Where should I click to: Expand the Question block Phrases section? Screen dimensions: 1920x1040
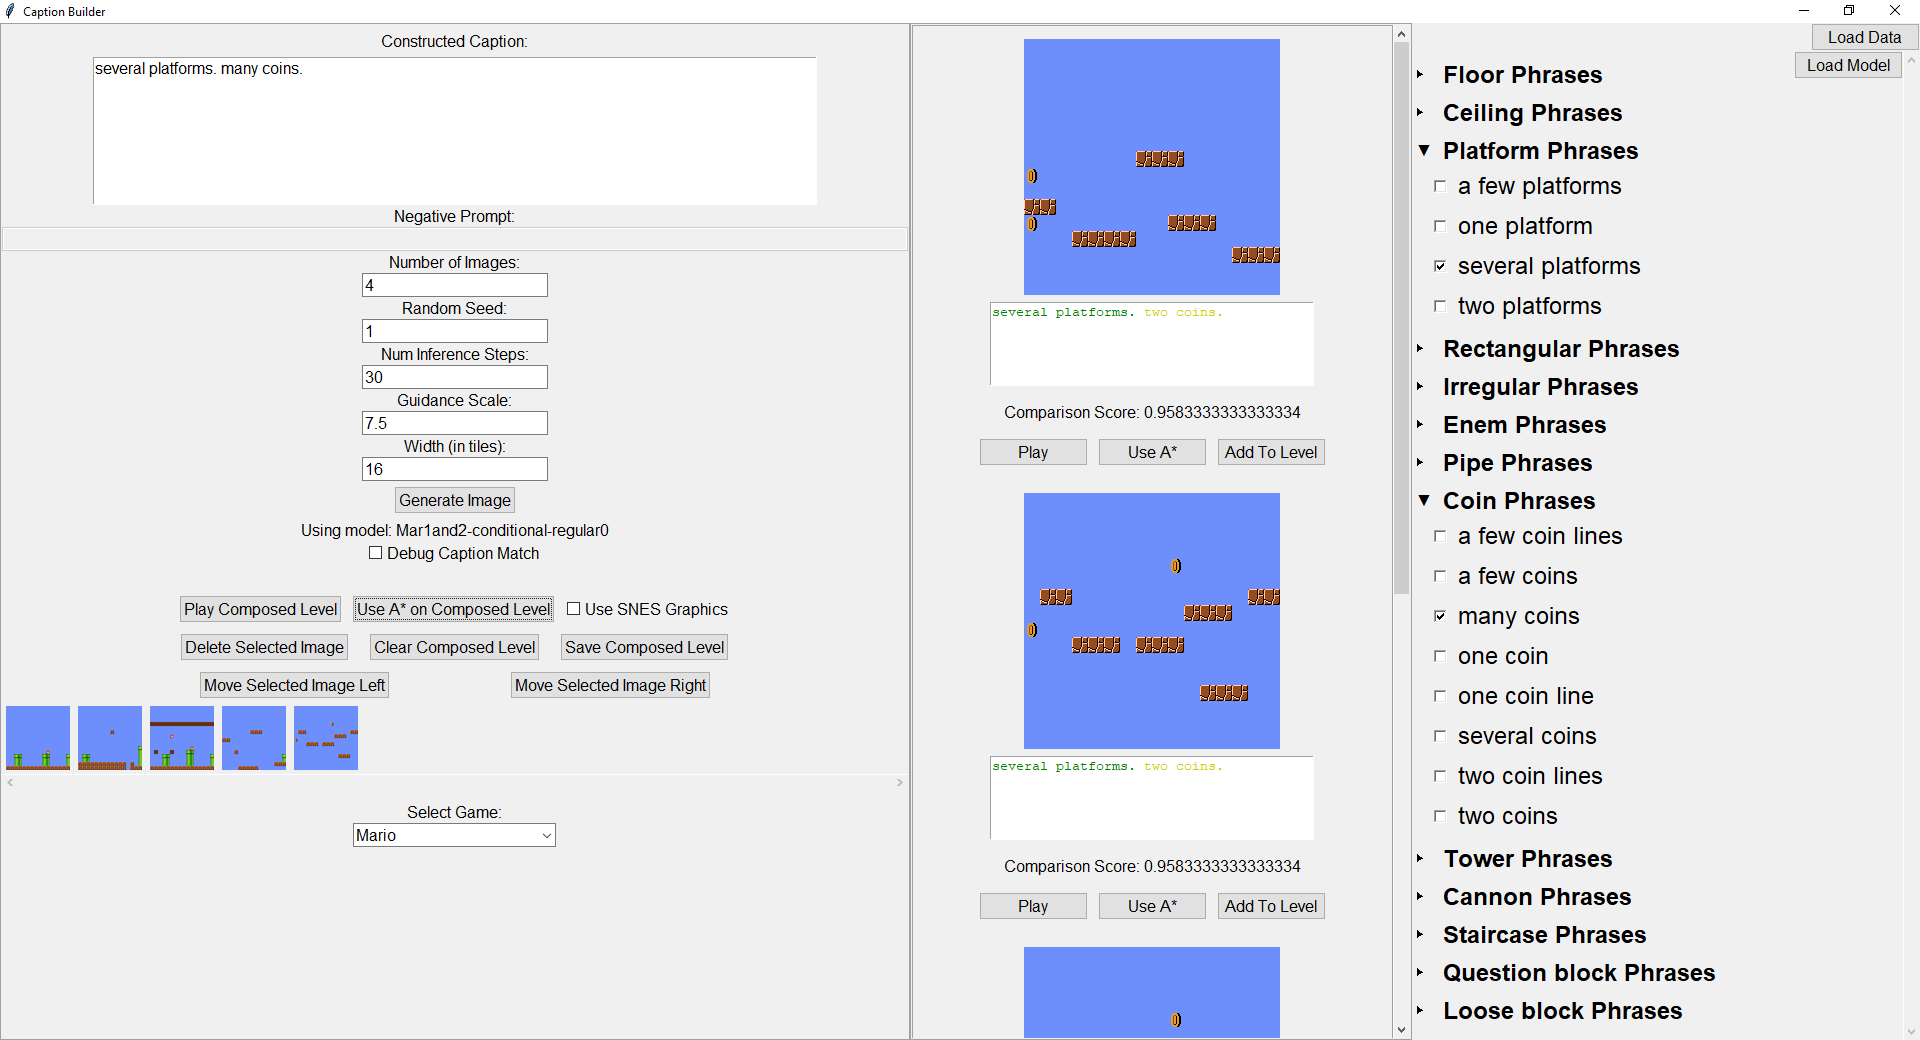pyautogui.click(x=1420, y=972)
